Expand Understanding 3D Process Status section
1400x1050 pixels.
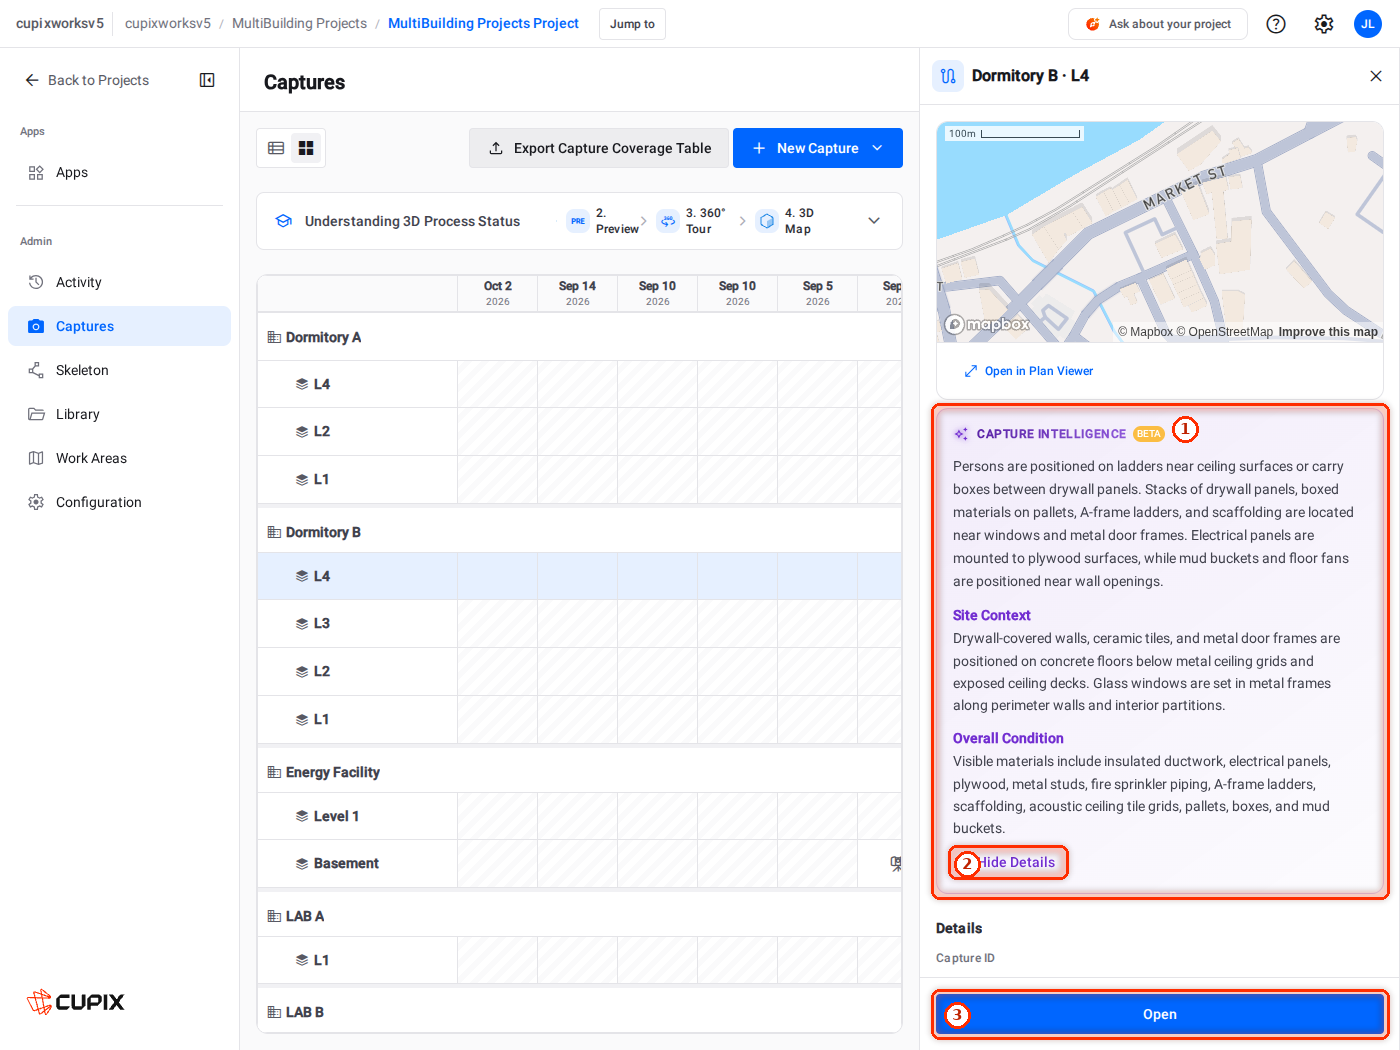[x=874, y=221]
